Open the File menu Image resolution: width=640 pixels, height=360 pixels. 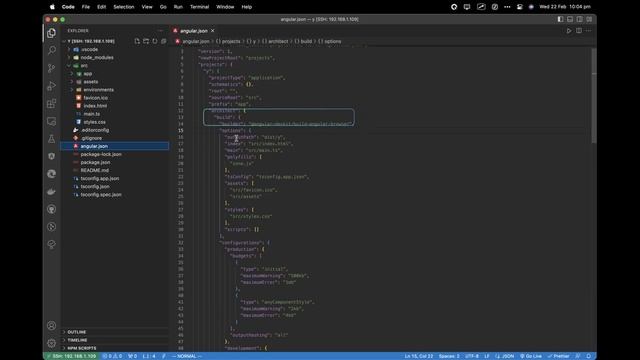point(86,7)
